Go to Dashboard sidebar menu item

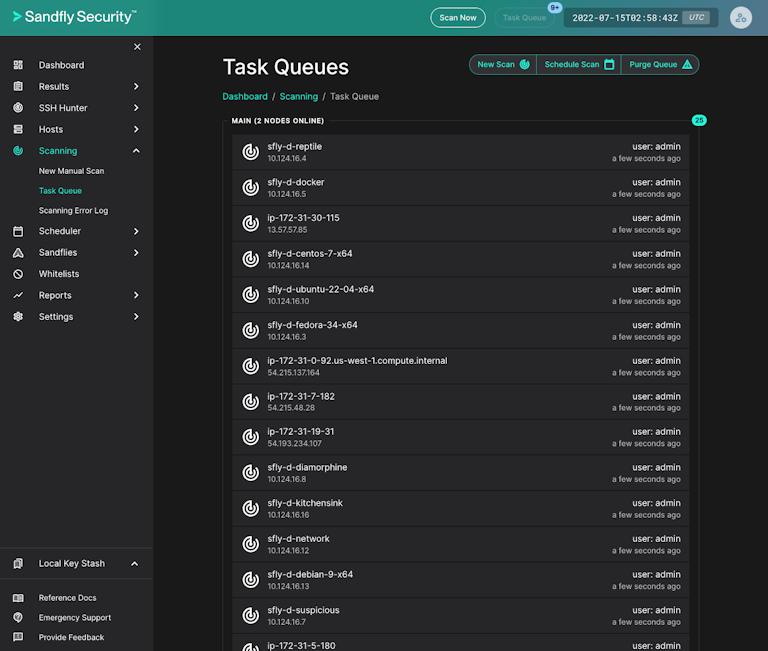click(61, 65)
